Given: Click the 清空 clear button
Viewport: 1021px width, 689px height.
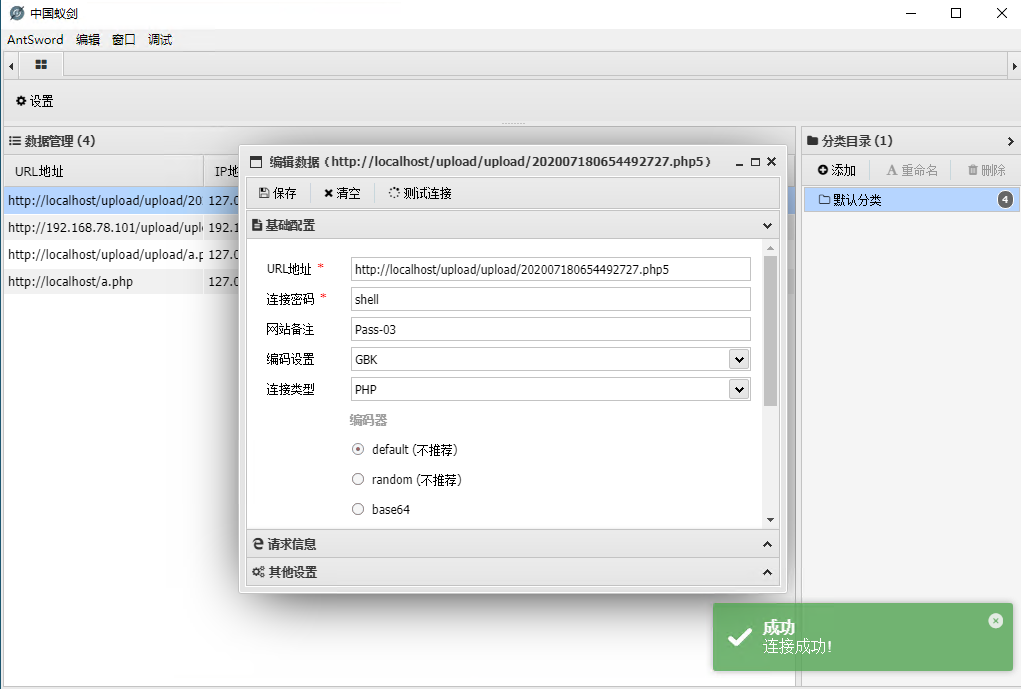Looking at the screenshot, I should pyautogui.click(x=342, y=193).
